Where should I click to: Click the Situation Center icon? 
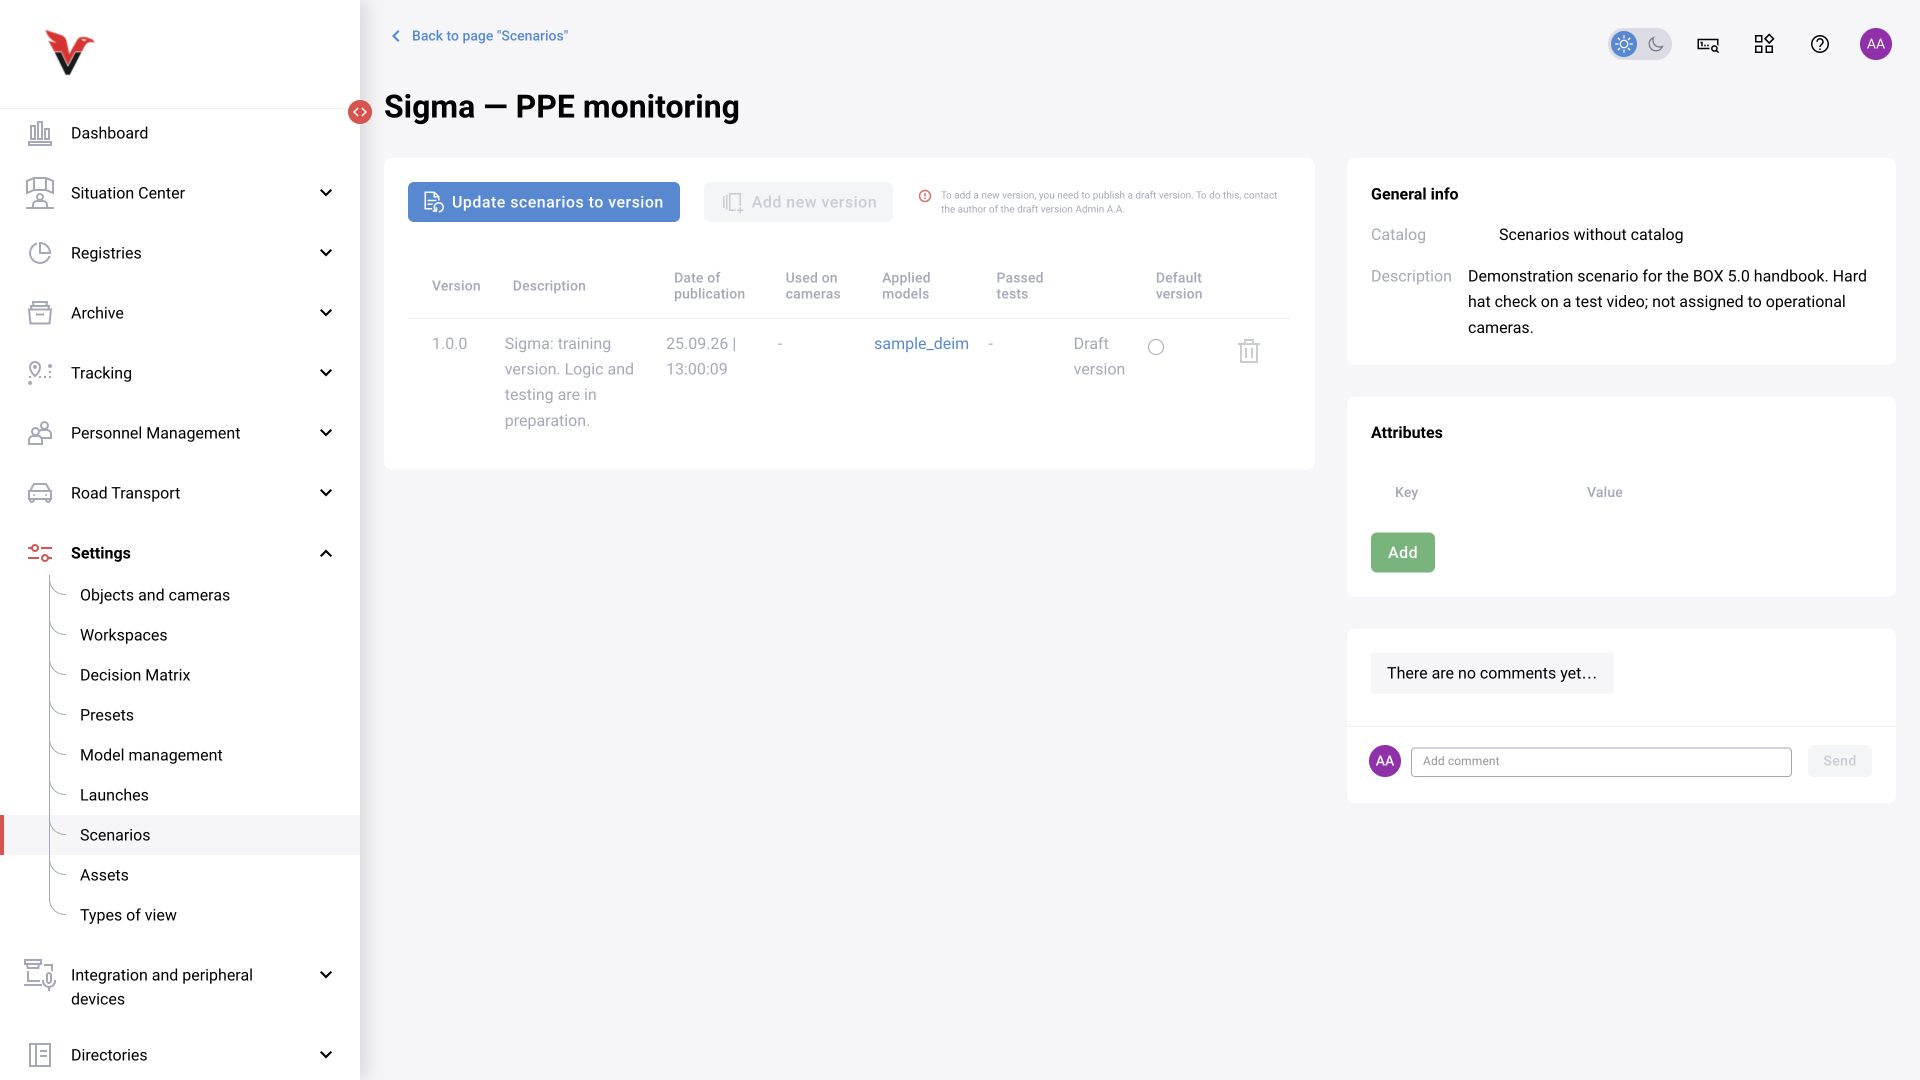pos(40,193)
